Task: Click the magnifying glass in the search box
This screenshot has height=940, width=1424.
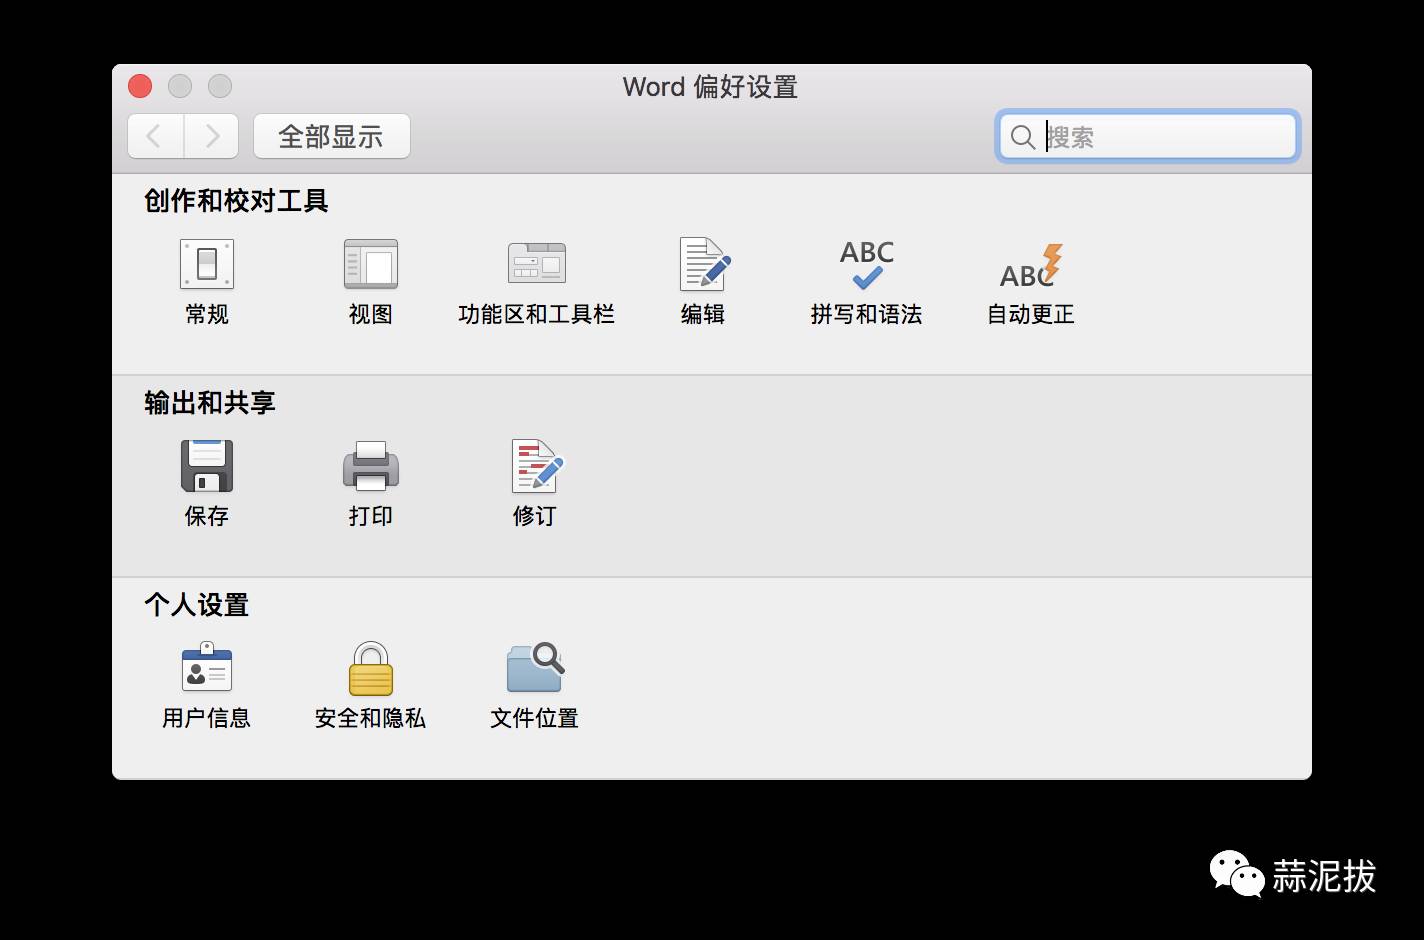Action: click(x=1022, y=137)
